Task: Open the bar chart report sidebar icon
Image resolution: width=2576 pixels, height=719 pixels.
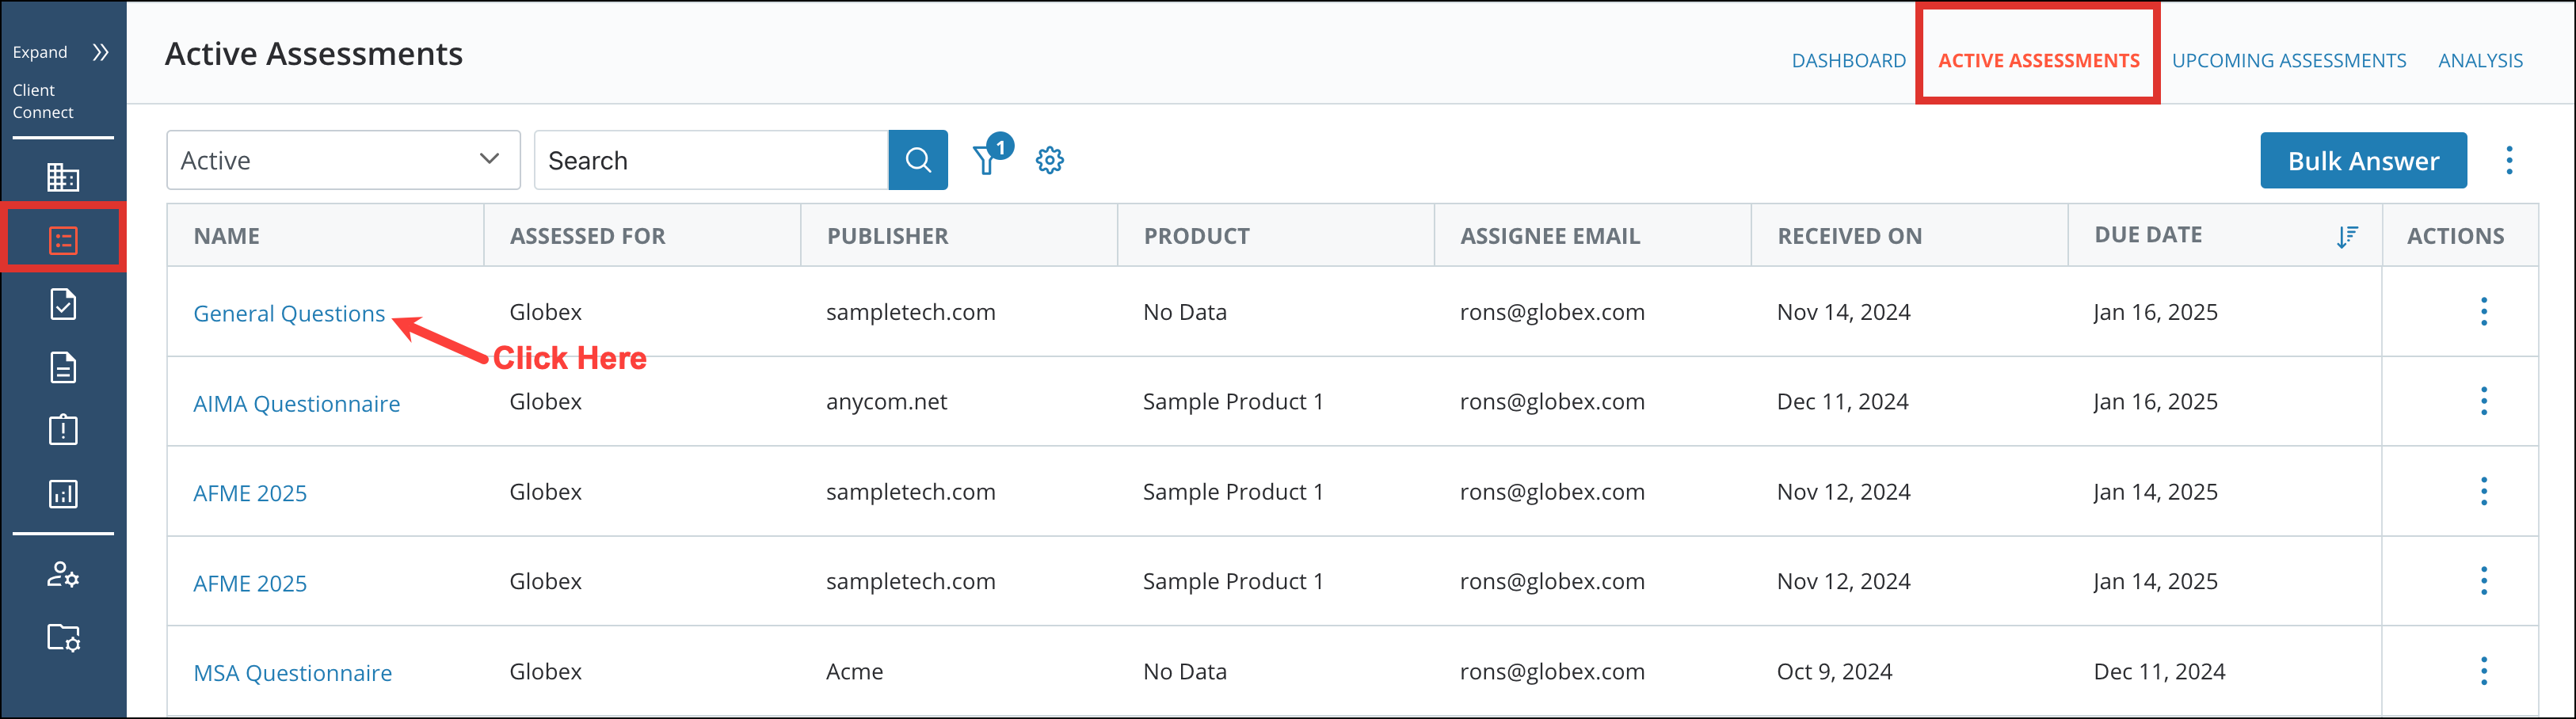Action: pyautogui.click(x=63, y=494)
